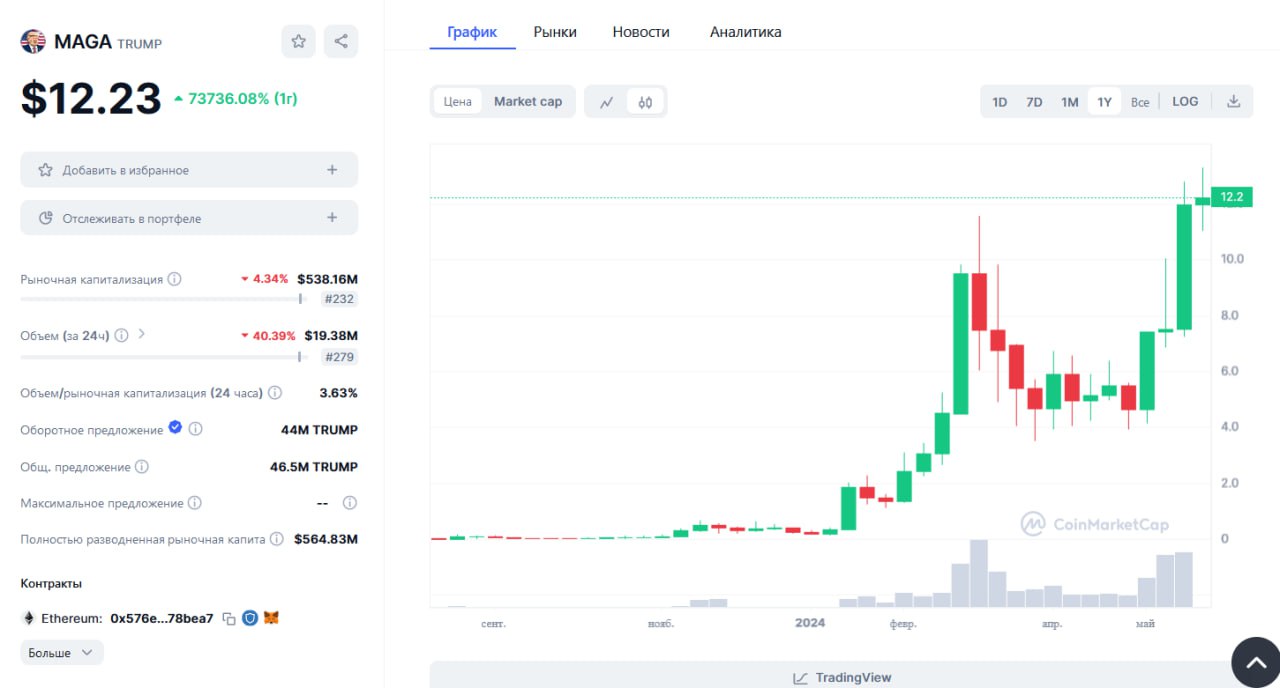Click the tallest volume bar
The width and height of the screenshot is (1280, 688).
click(979, 573)
